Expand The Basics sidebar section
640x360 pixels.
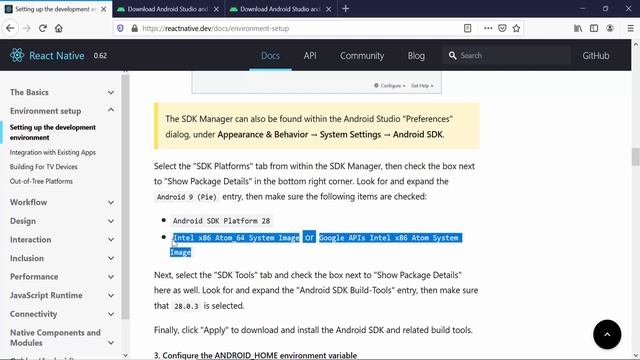[62, 92]
